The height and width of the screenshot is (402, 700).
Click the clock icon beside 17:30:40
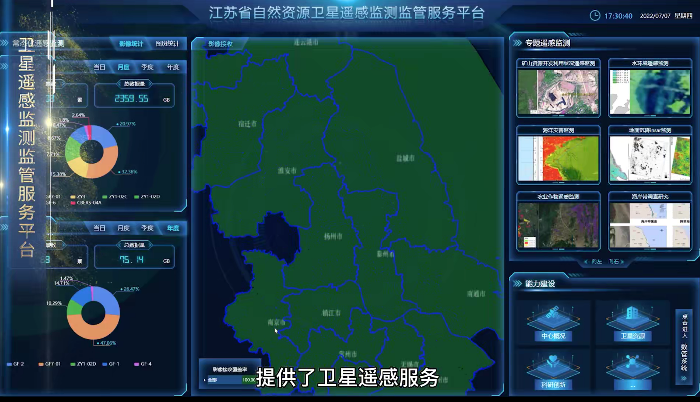pos(595,16)
